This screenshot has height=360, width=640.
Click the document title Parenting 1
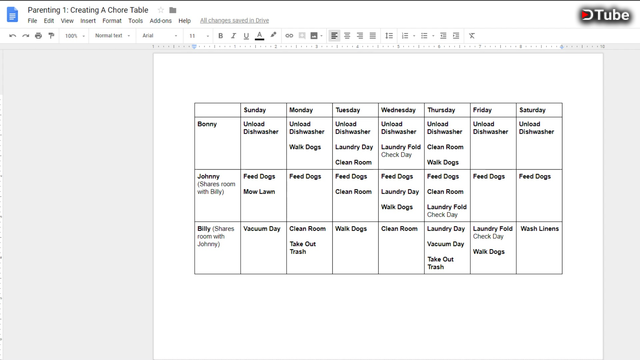pyautogui.click(x=88, y=10)
